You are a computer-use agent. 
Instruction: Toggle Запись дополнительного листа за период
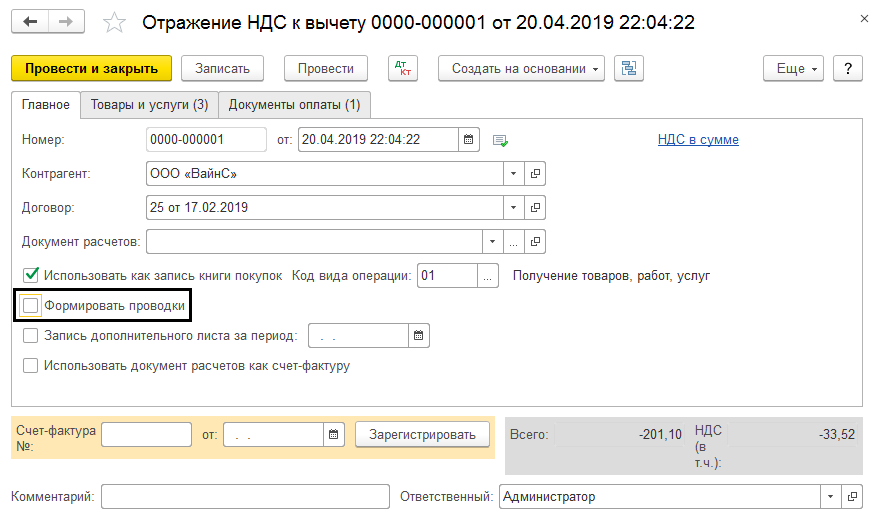[x=31, y=336]
